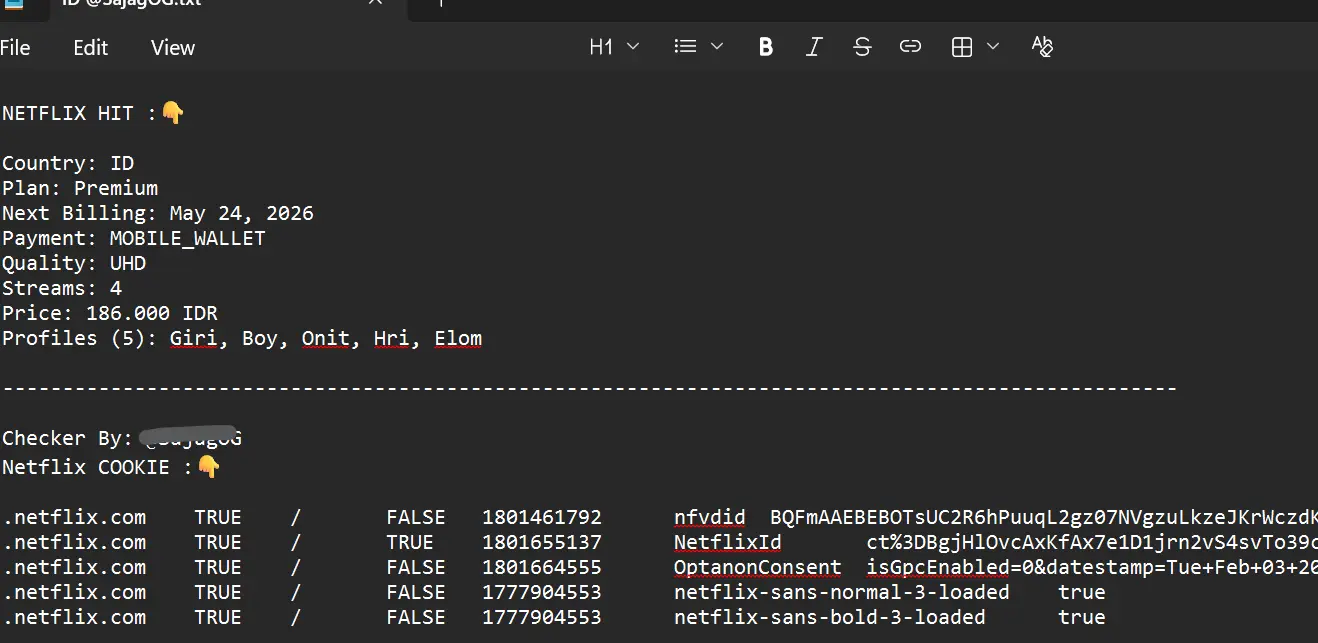Click the "Country: ID" line
The width and height of the screenshot is (1318, 643).
(x=68, y=163)
